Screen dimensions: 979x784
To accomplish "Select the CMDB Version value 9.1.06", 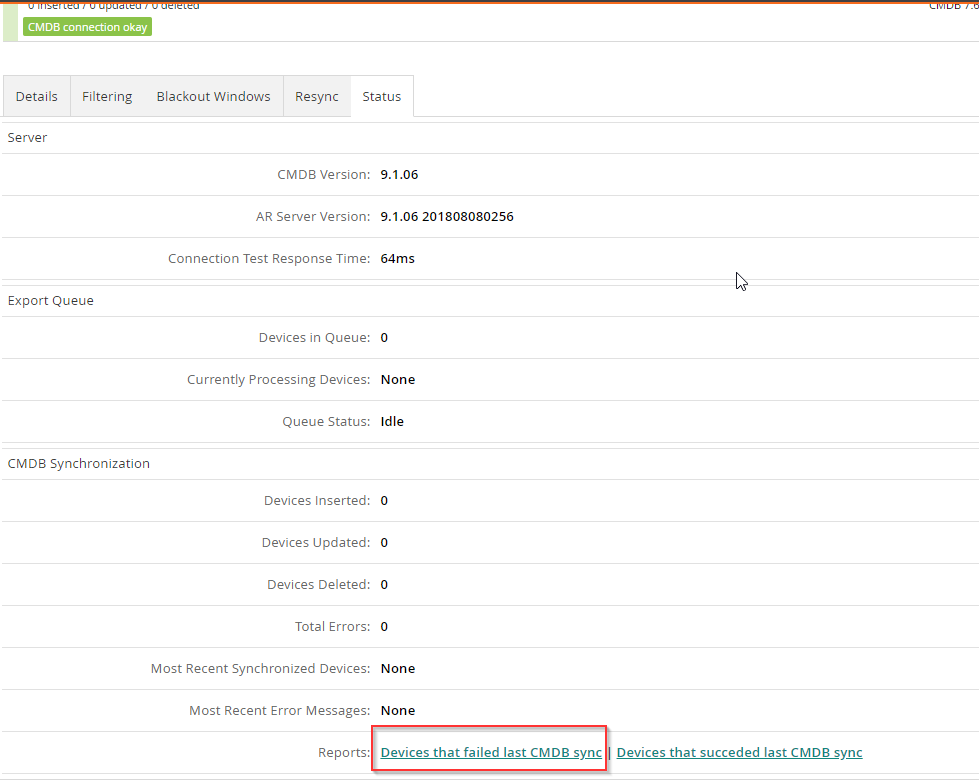I will [x=399, y=175].
